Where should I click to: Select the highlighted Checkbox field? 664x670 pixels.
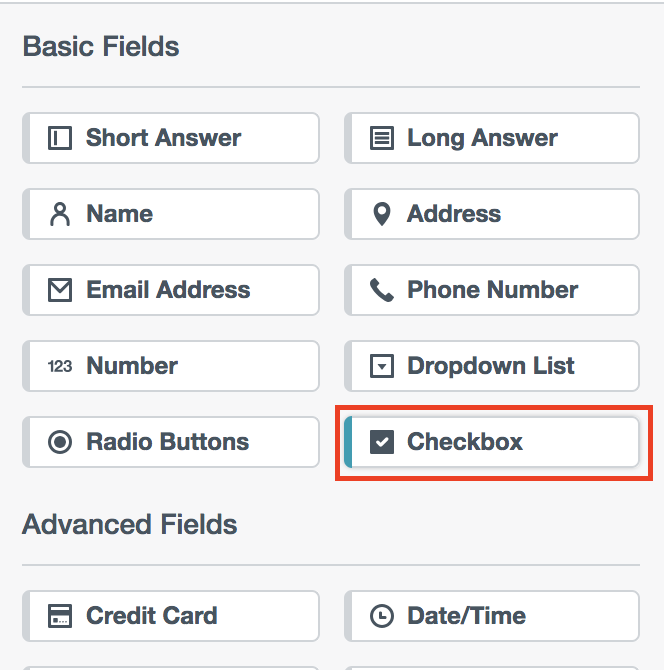click(x=492, y=442)
